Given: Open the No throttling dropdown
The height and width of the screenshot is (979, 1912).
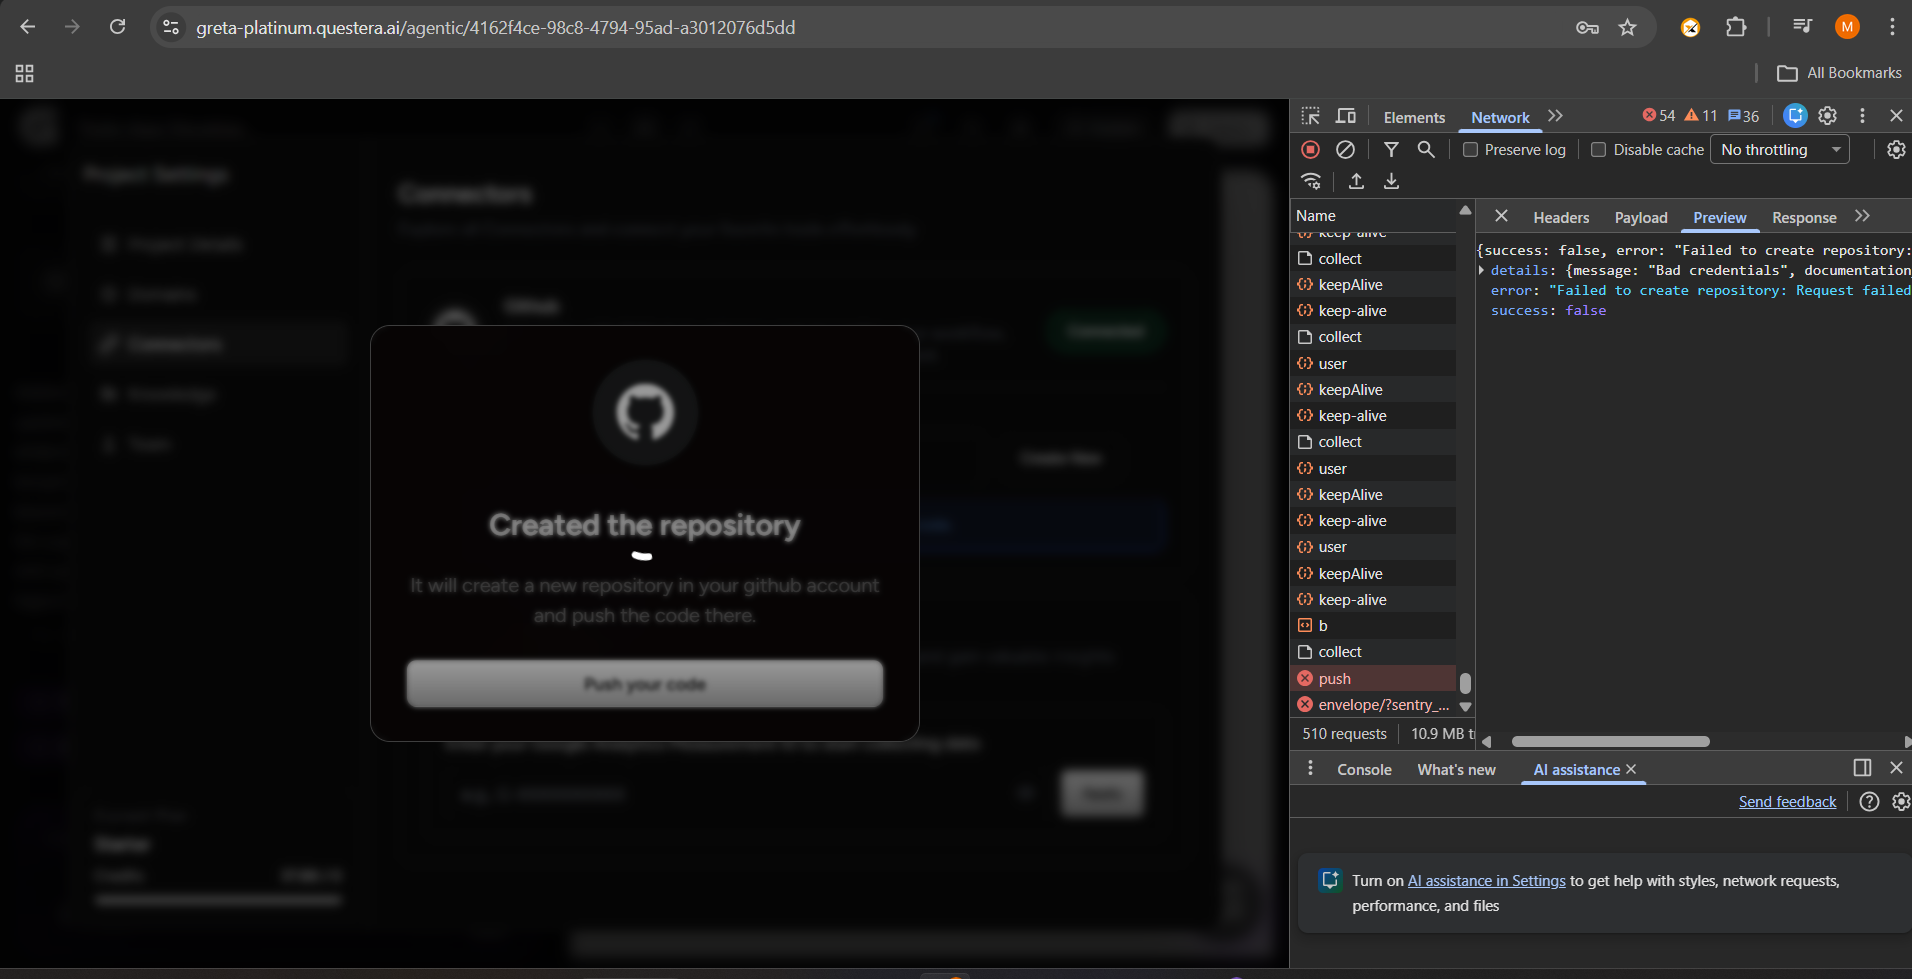Looking at the screenshot, I should [x=1780, y=150].
